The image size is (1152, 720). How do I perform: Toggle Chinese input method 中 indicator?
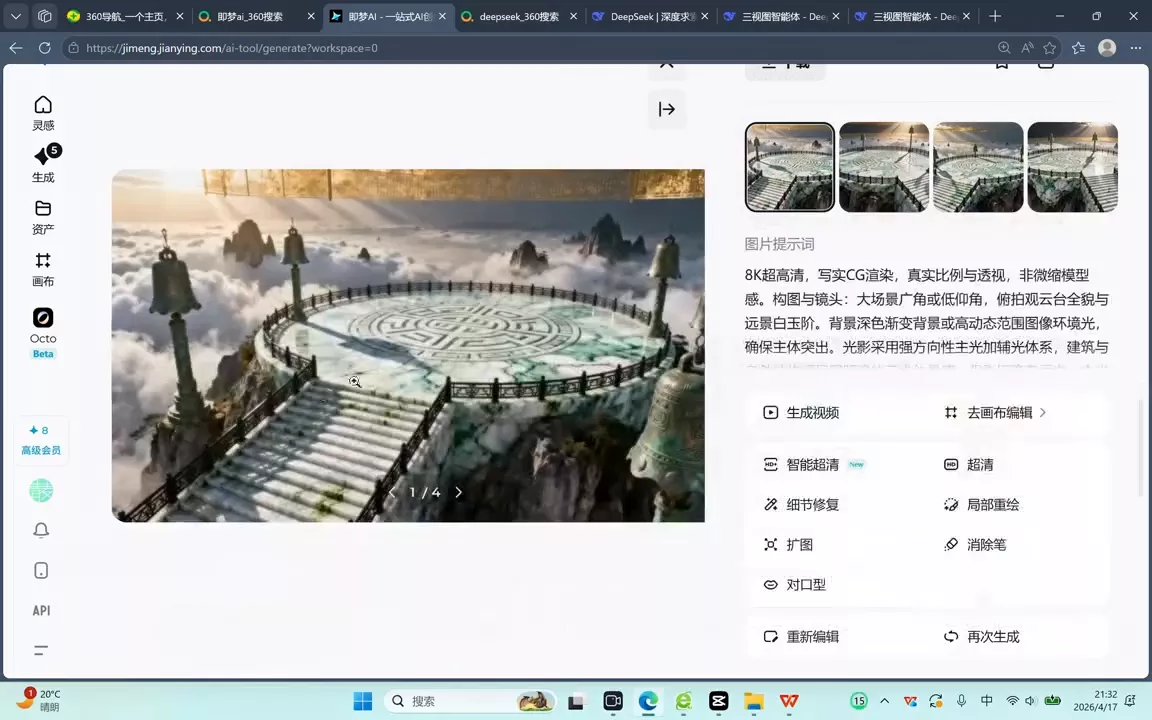coord(987,701)
